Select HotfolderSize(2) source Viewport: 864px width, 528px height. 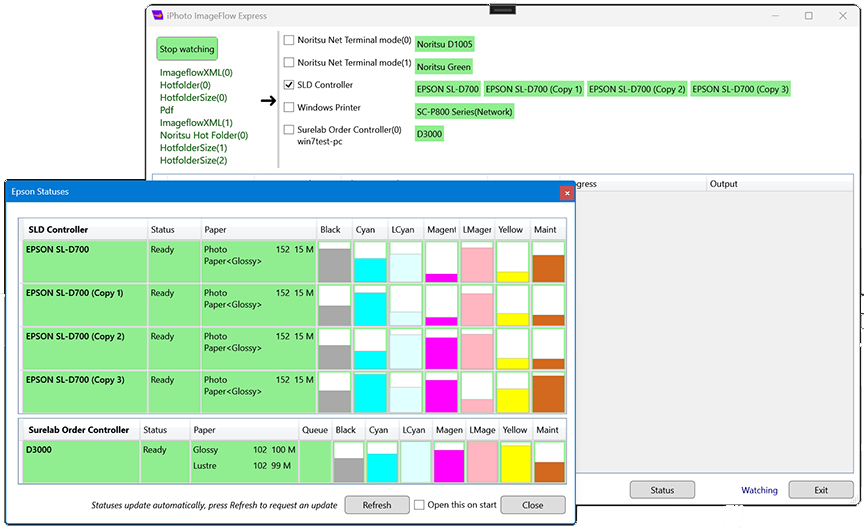(x=193, y=160)
